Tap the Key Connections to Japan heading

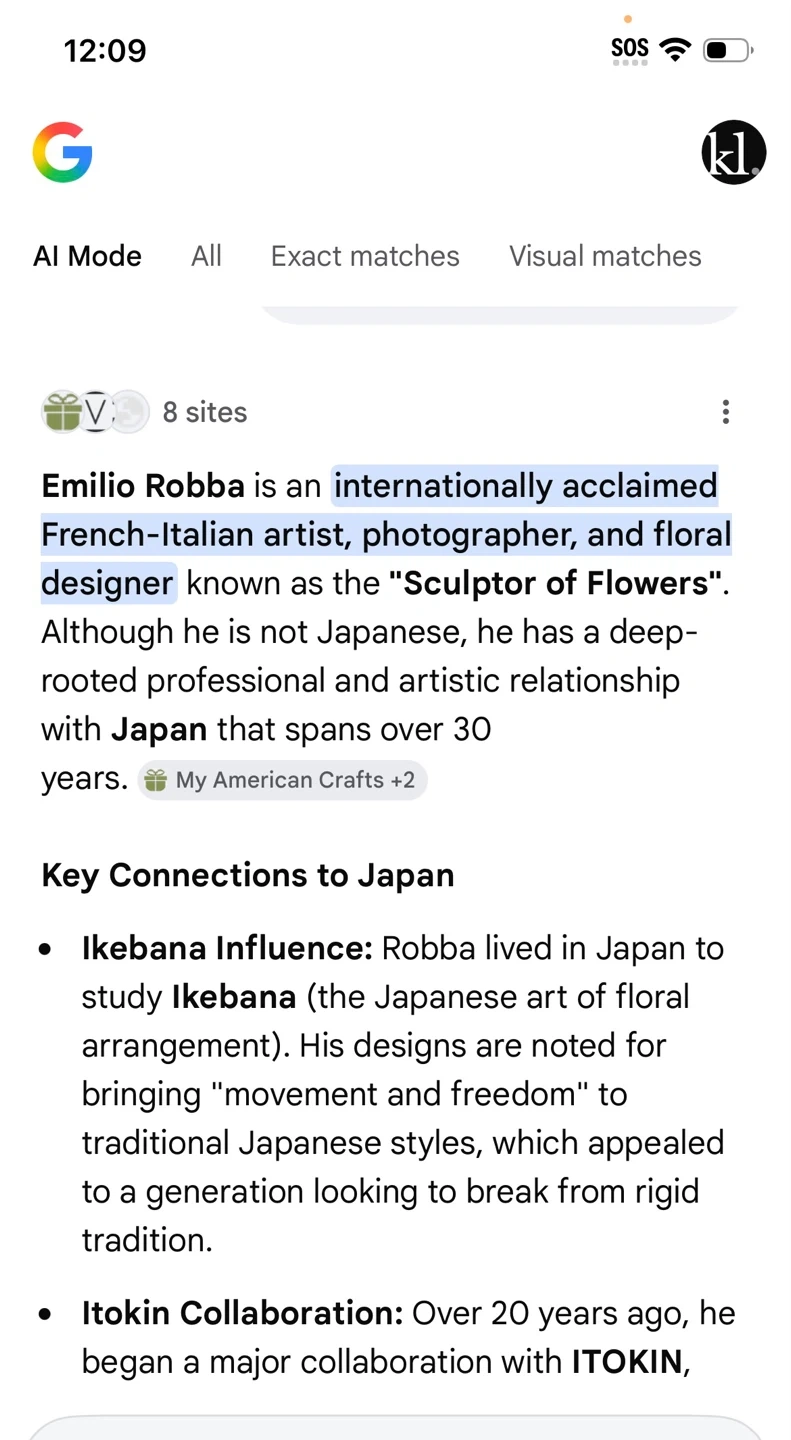pos(248,876)
